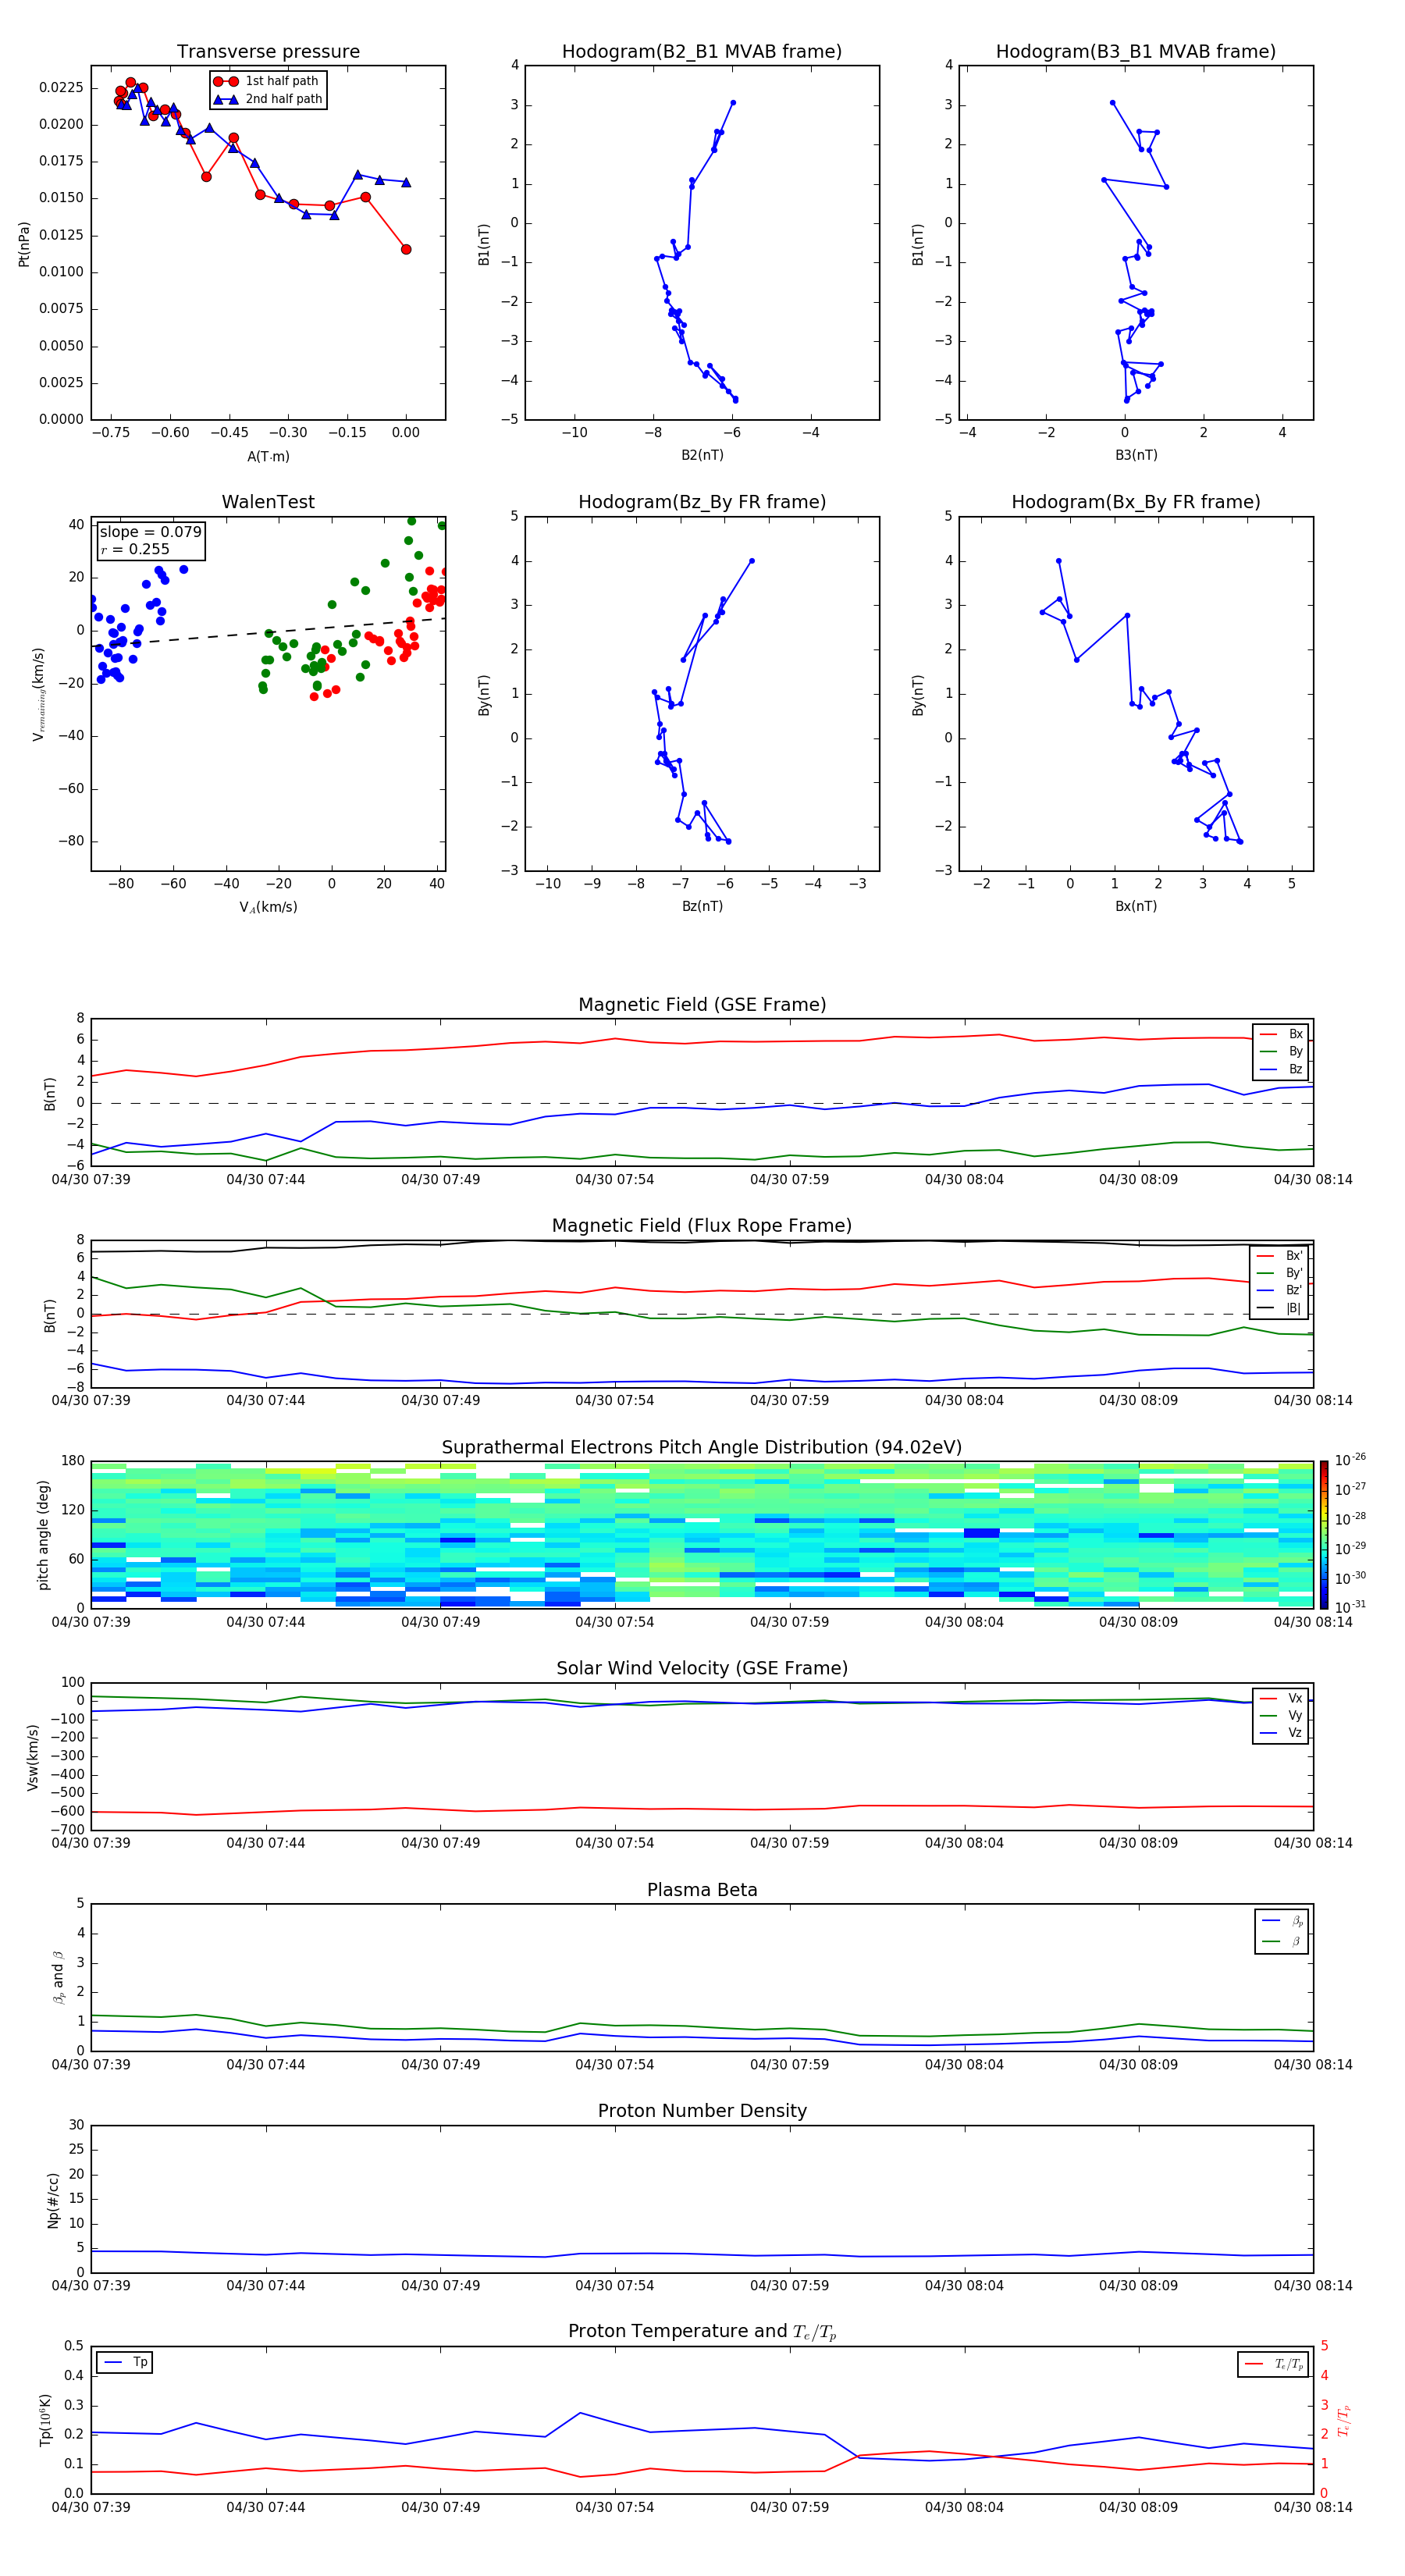Click the 'Magnetic Field (GSE Frame)' title

(x=702, y=1005)
